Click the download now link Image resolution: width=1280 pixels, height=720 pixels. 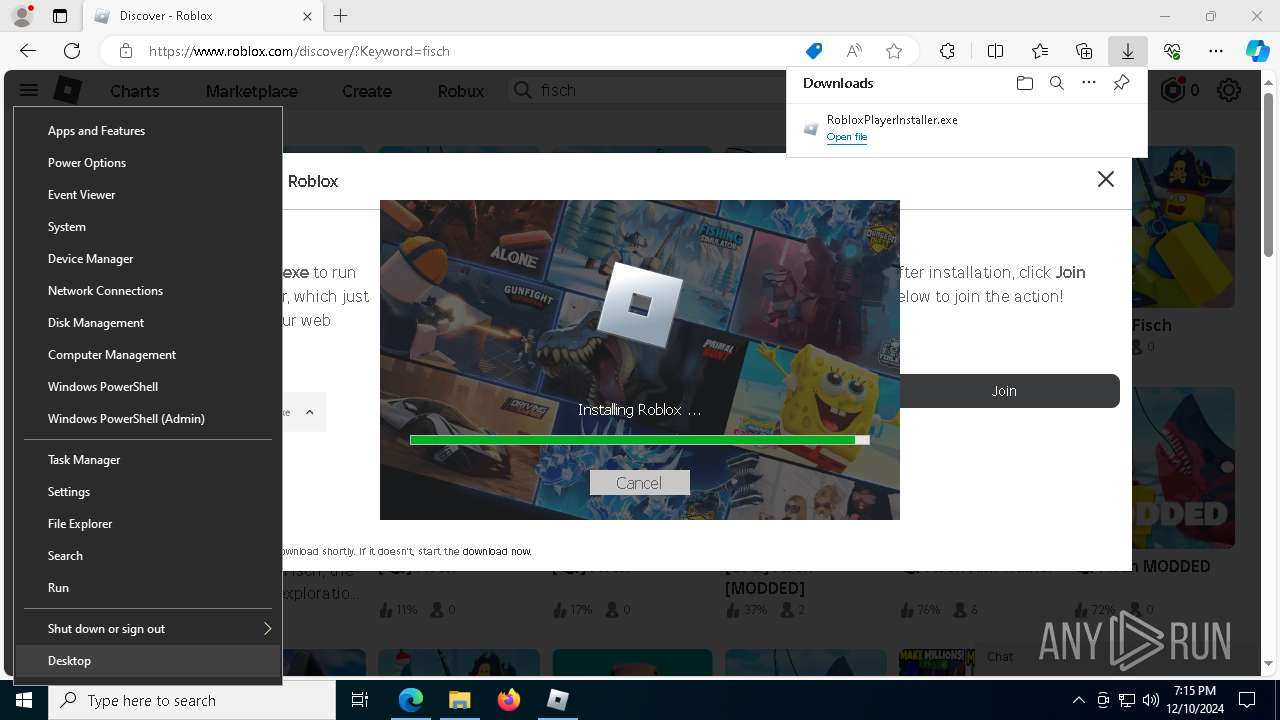(x=496, y=551)
